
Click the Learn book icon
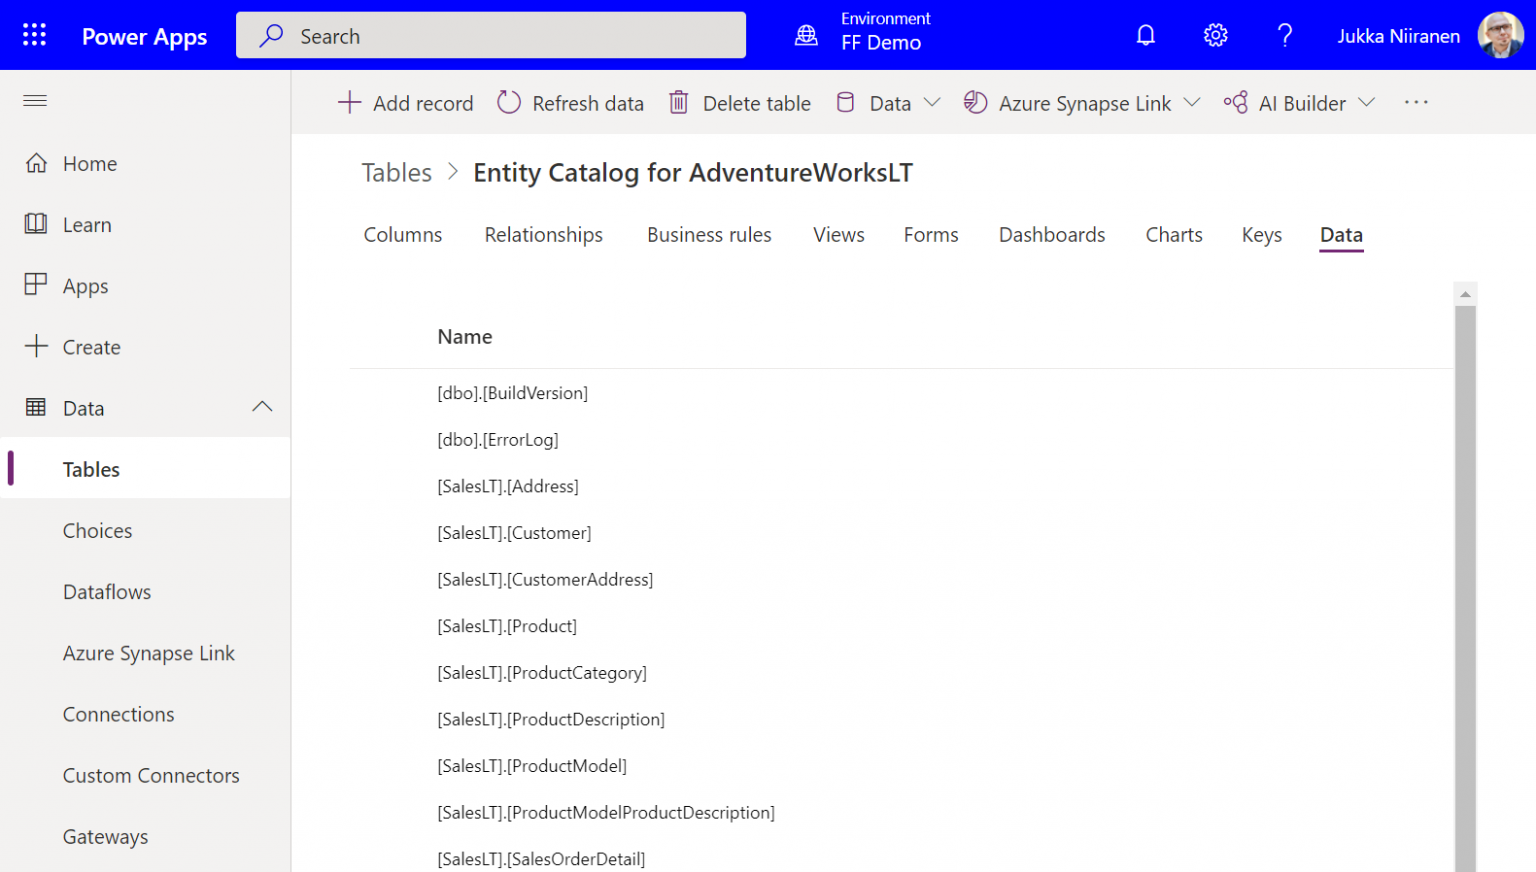click(36, 224)
